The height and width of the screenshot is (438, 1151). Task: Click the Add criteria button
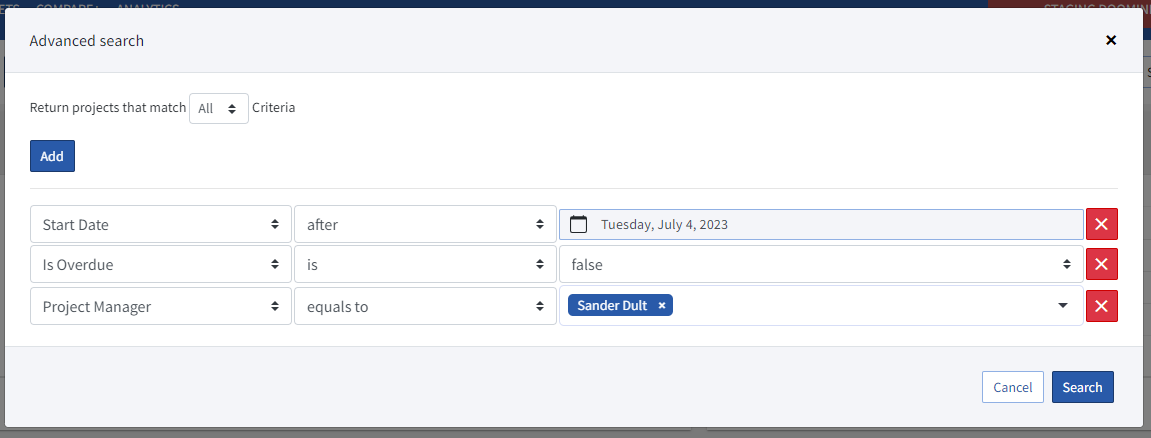coord(52,157)
